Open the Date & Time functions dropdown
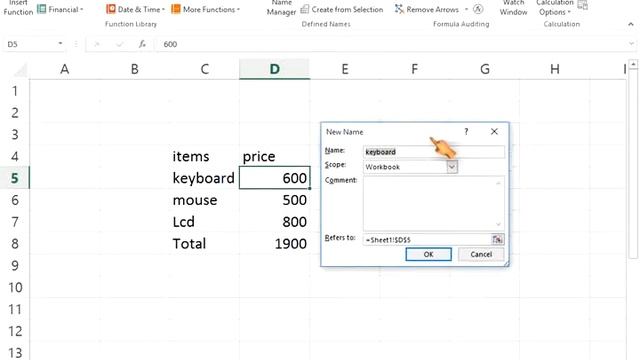Viewport: 640px width, 360px height. (x=135, y=9)
